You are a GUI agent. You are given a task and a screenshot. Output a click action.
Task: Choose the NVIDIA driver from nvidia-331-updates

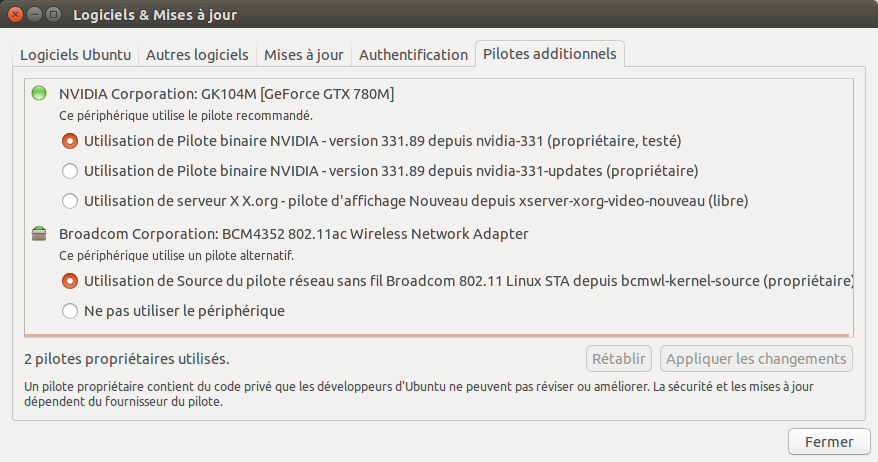click(x=70, y=171)
